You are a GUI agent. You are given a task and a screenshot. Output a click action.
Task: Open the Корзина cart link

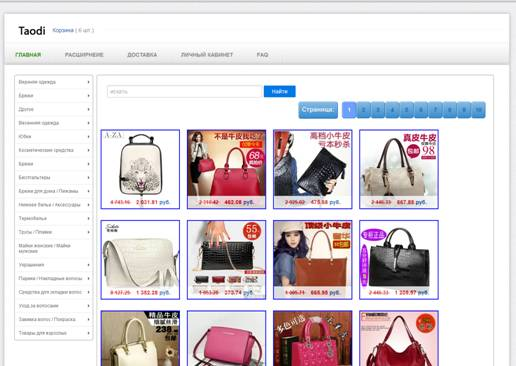point(63,30)
